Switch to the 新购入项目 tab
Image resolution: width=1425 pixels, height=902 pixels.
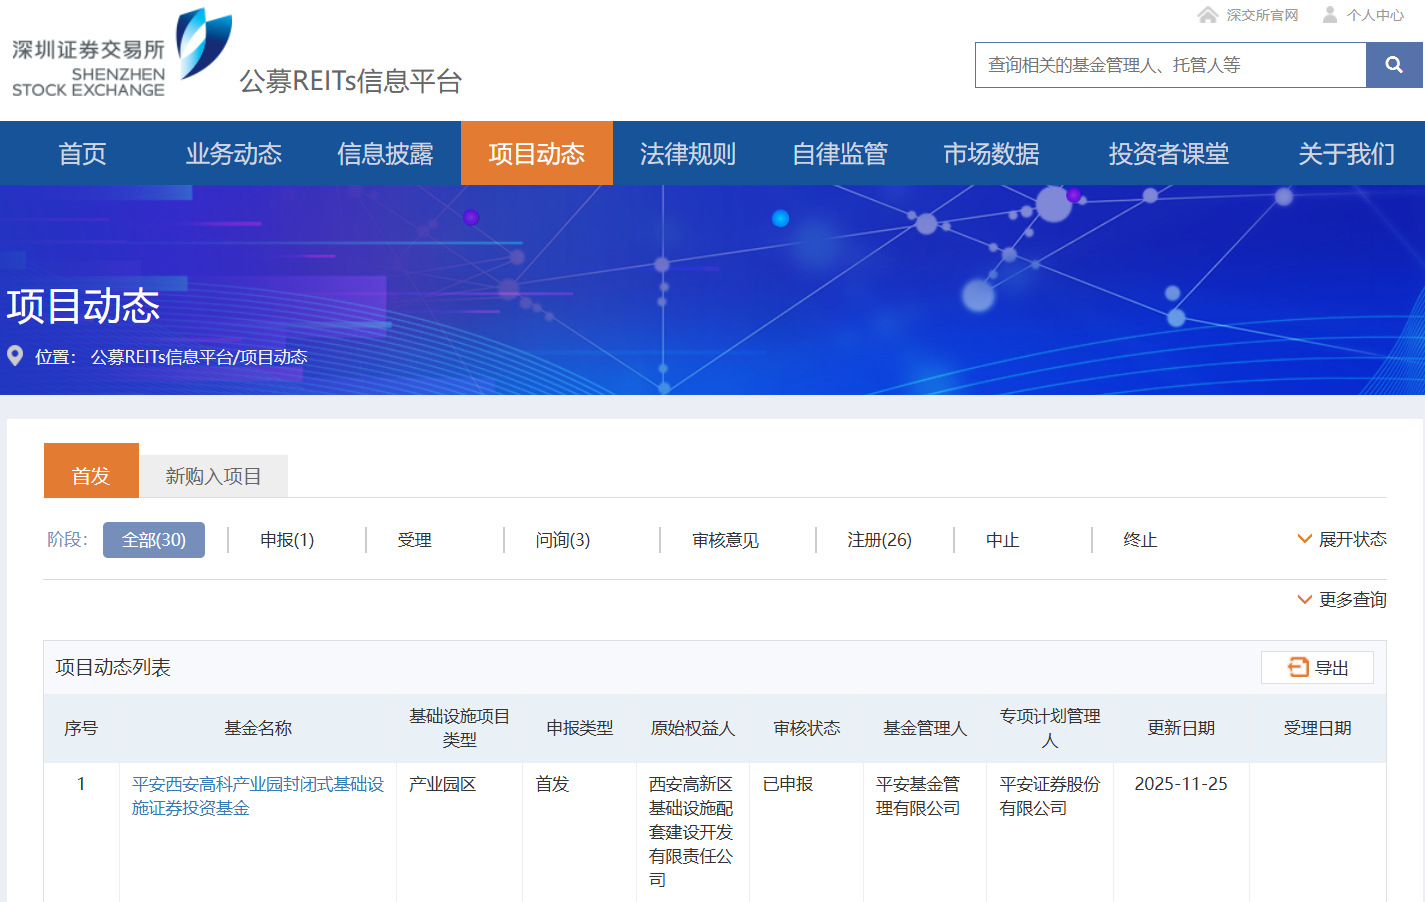pos(213,476)
